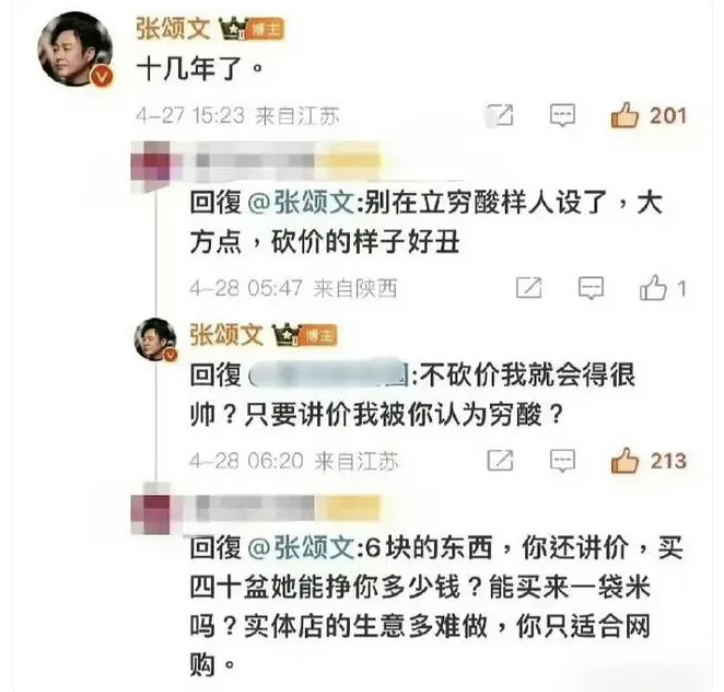Open 张颂文's small avatar in the reply
724x692 pixels.
[x=156, y=339]
